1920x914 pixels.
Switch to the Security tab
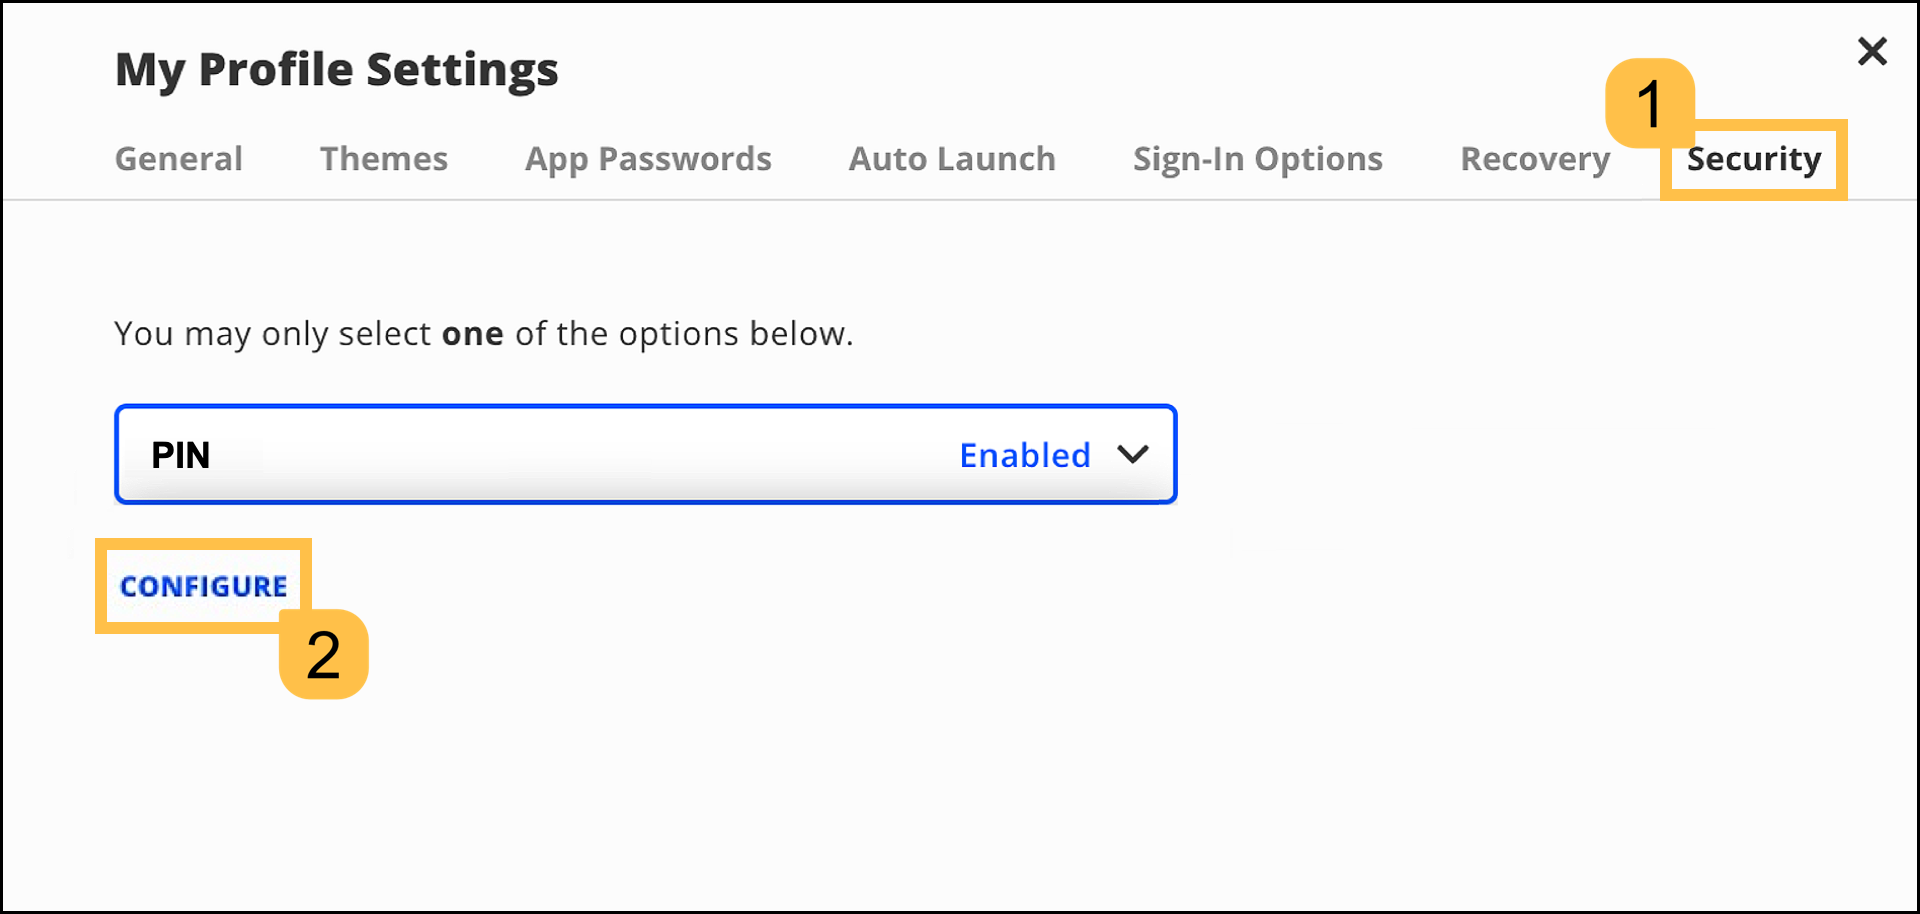1753,159
